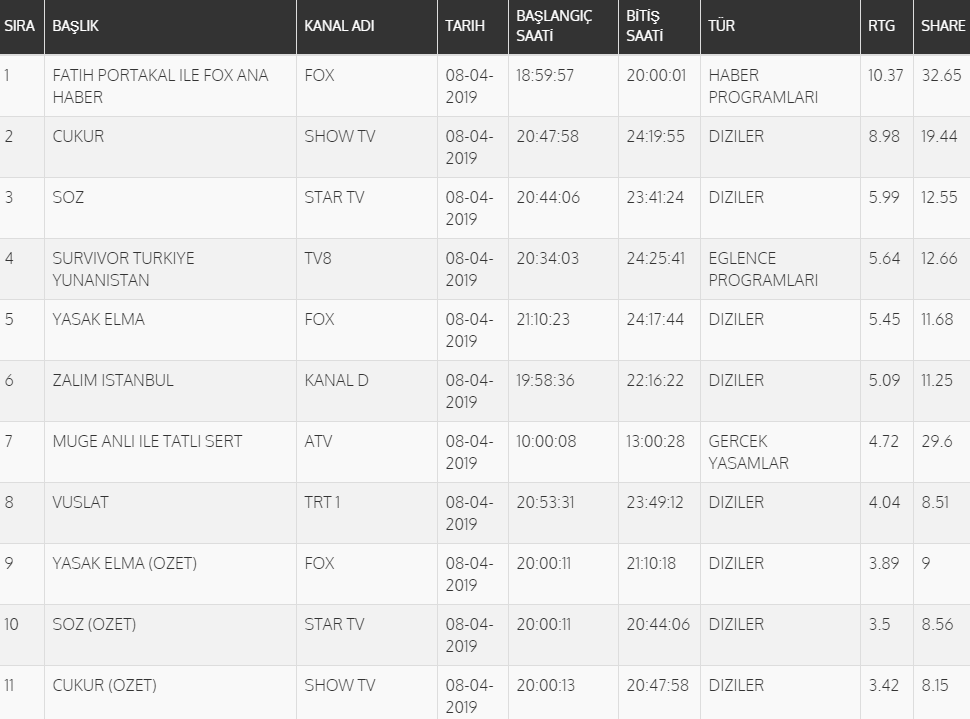Click the KANAL ADI column header
The height and width of the screenshot is (719, 970).
coord(339,26)
